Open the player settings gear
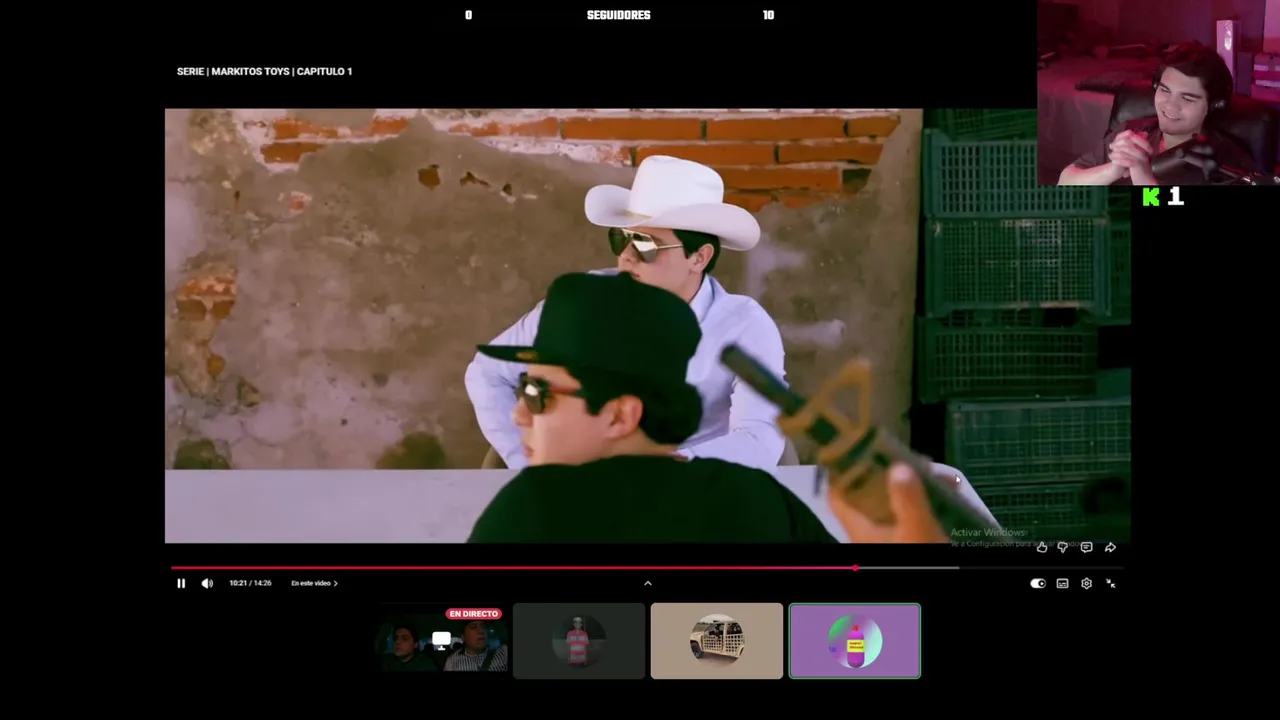 [1086, 583]
